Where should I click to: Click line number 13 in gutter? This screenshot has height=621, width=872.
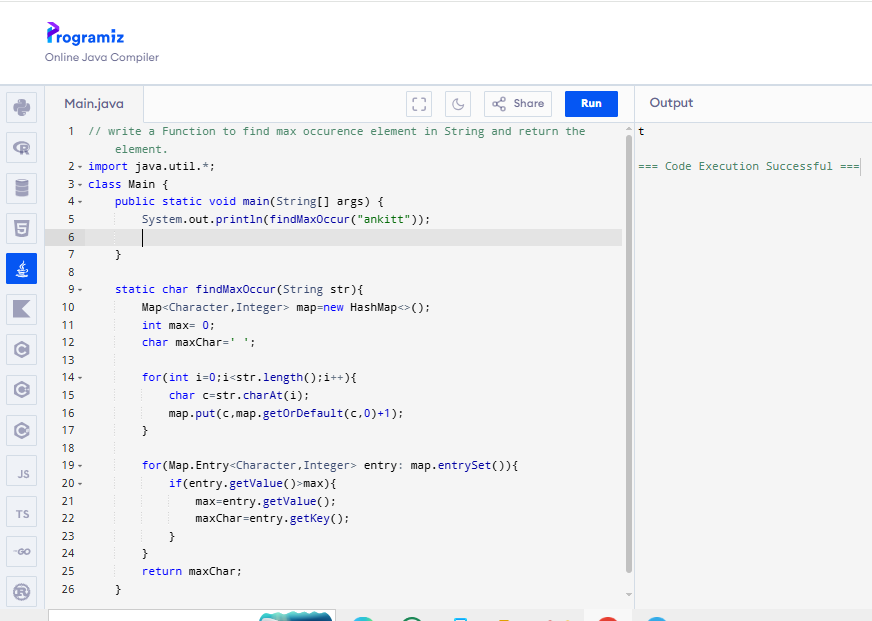point(68,360)
